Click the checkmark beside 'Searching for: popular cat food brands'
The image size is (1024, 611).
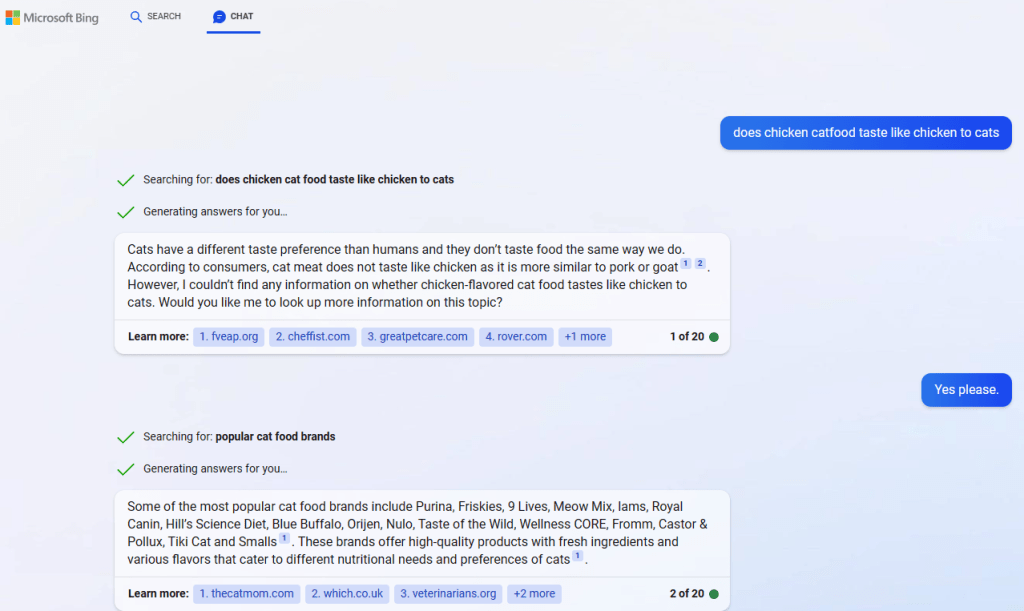[125, 437]
